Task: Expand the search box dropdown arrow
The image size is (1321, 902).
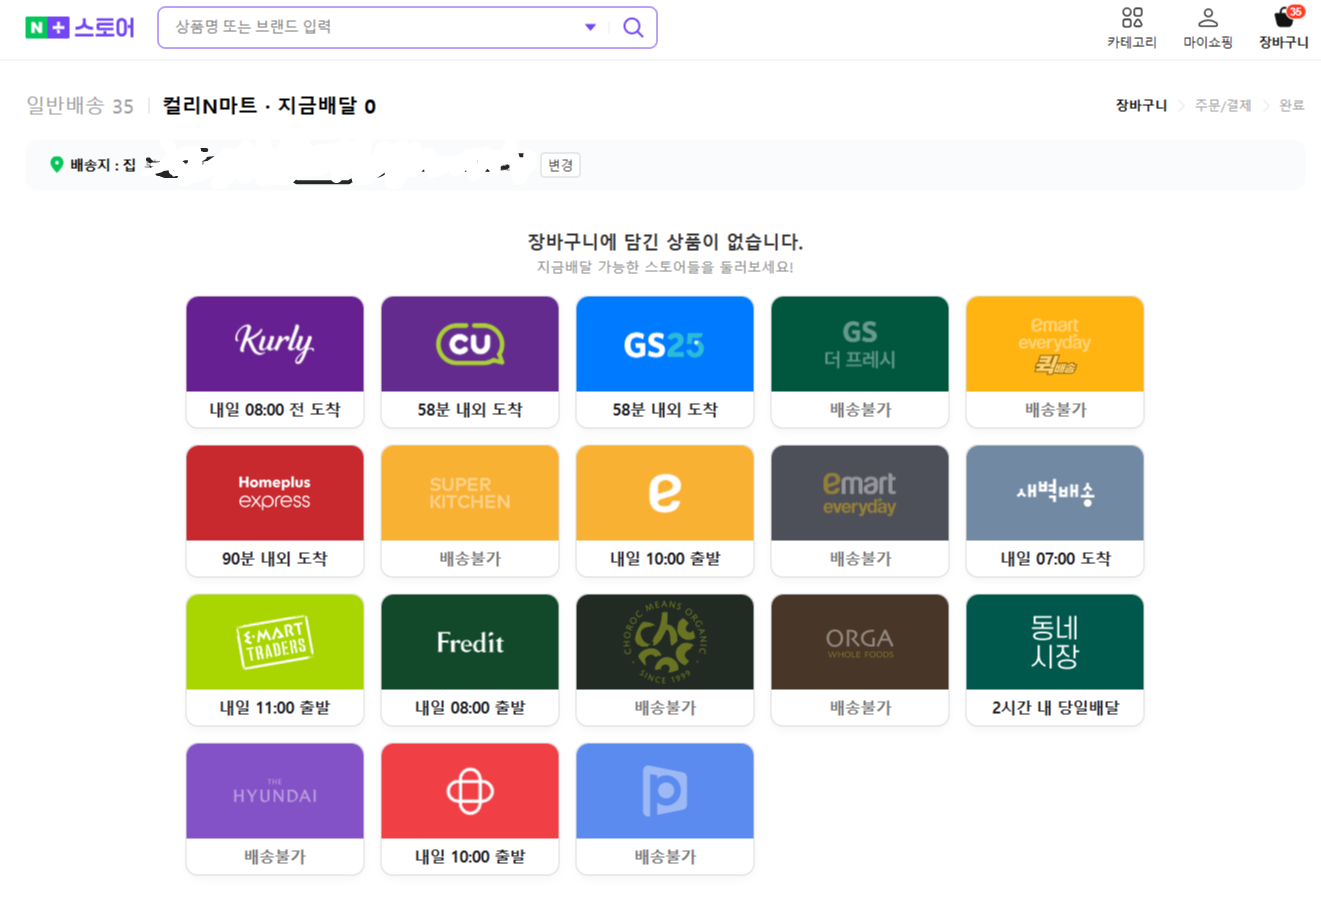Action: pos(590,27)
